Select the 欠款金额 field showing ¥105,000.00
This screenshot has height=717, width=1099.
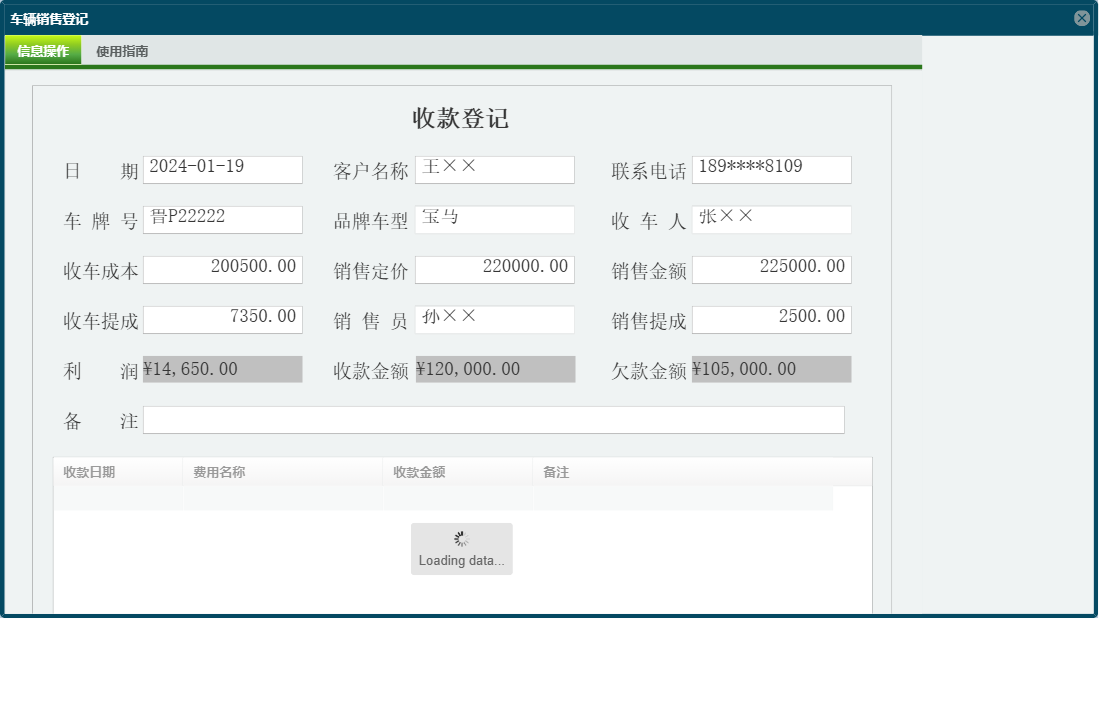(x=770, y=369)
